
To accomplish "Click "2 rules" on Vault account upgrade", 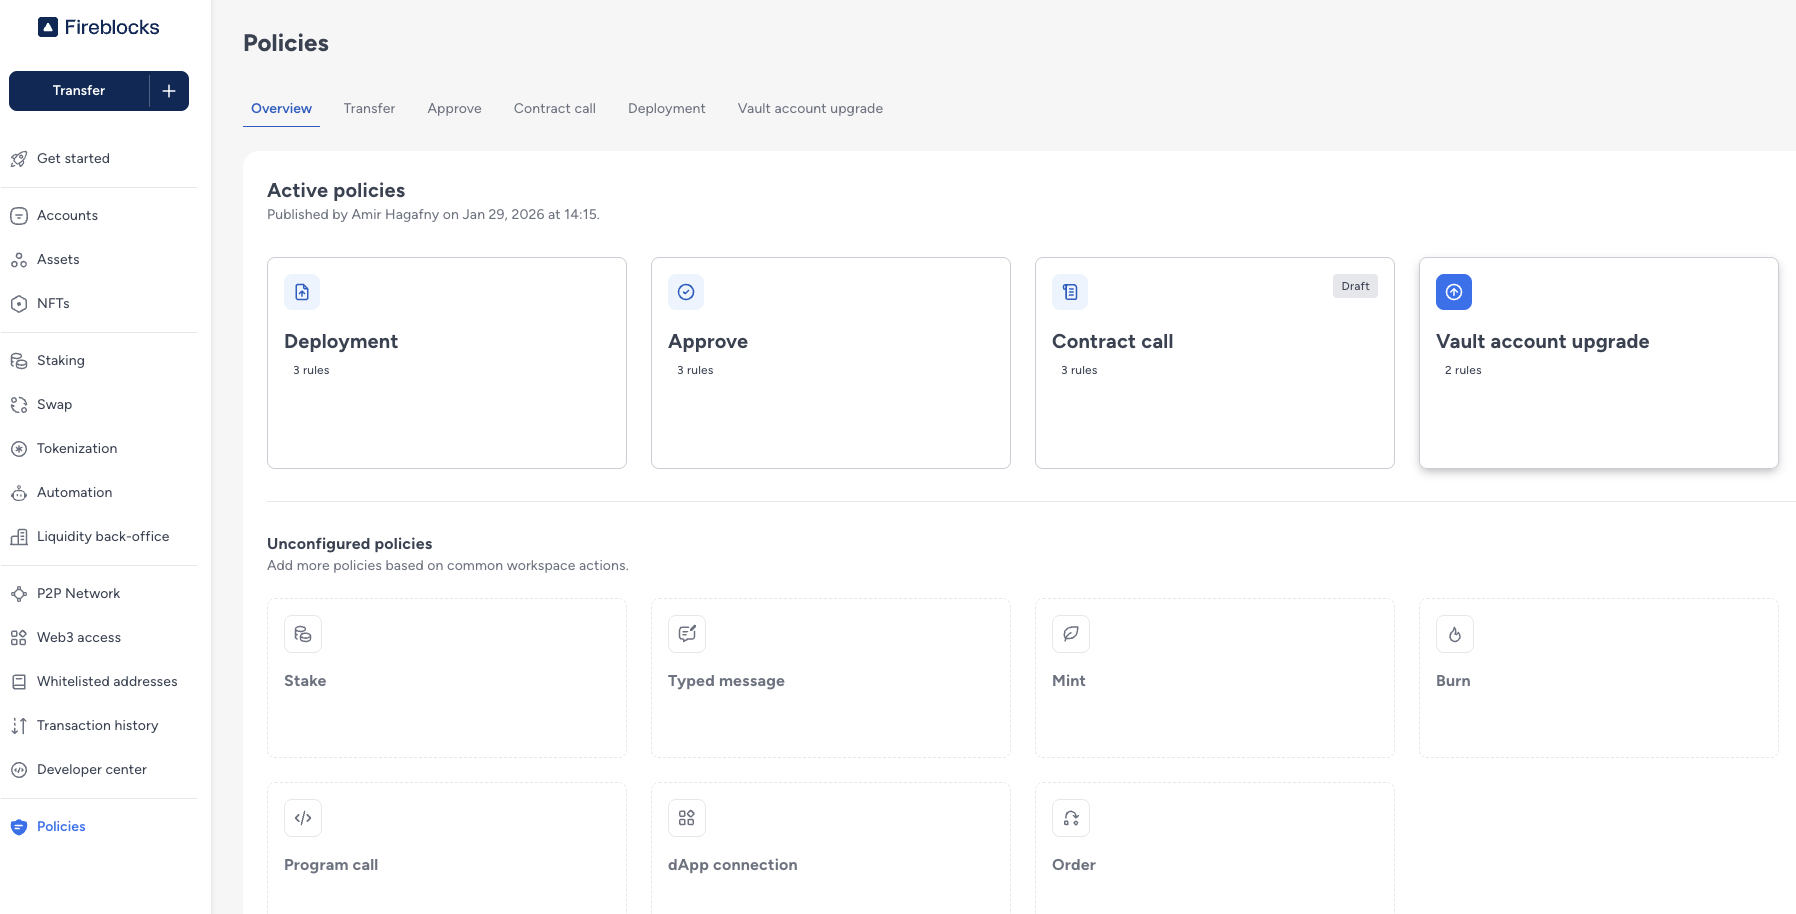I will click(x=1463, y=370).
